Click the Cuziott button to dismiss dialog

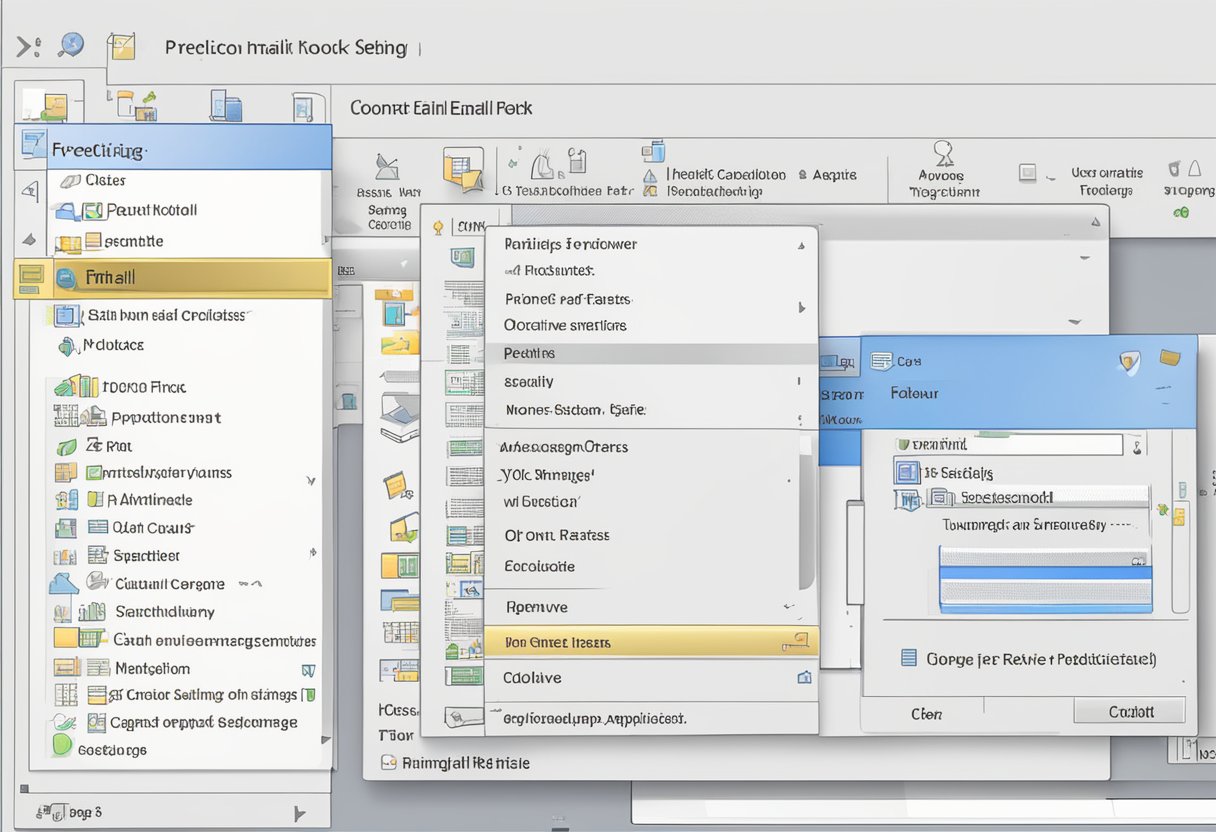pos(1131,711)
